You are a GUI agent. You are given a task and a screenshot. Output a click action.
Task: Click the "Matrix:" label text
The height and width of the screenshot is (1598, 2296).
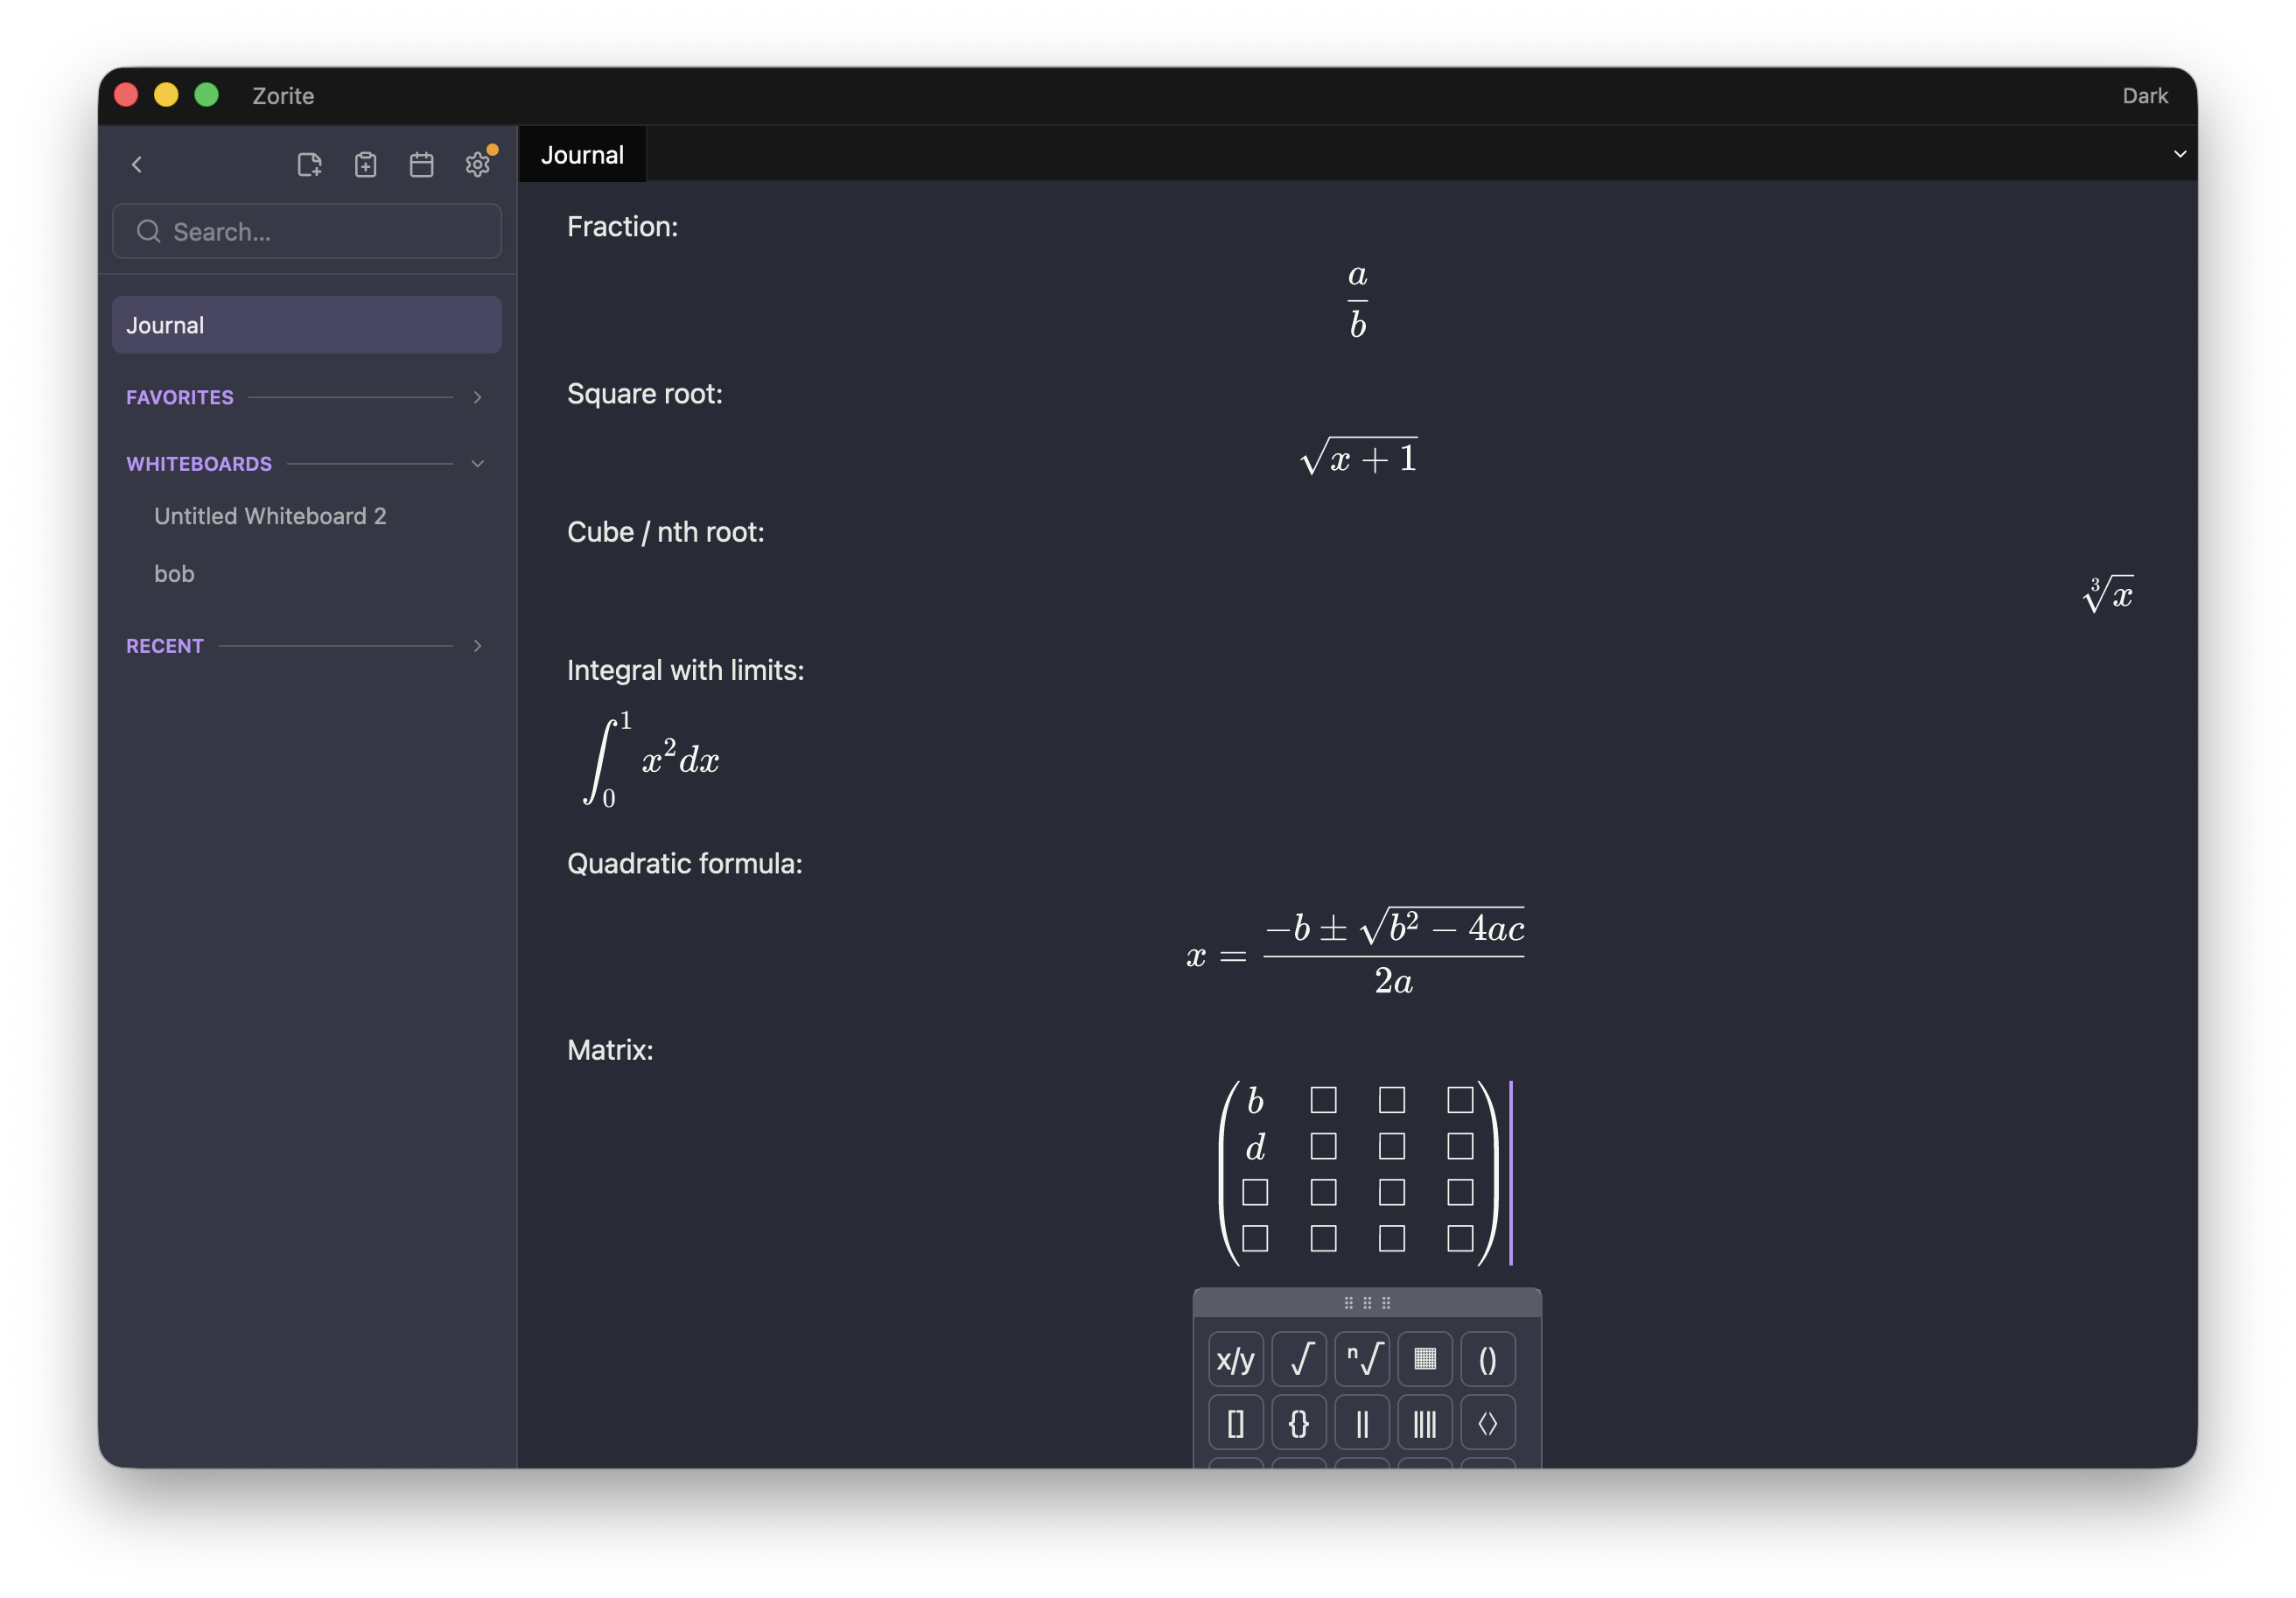610,1050
